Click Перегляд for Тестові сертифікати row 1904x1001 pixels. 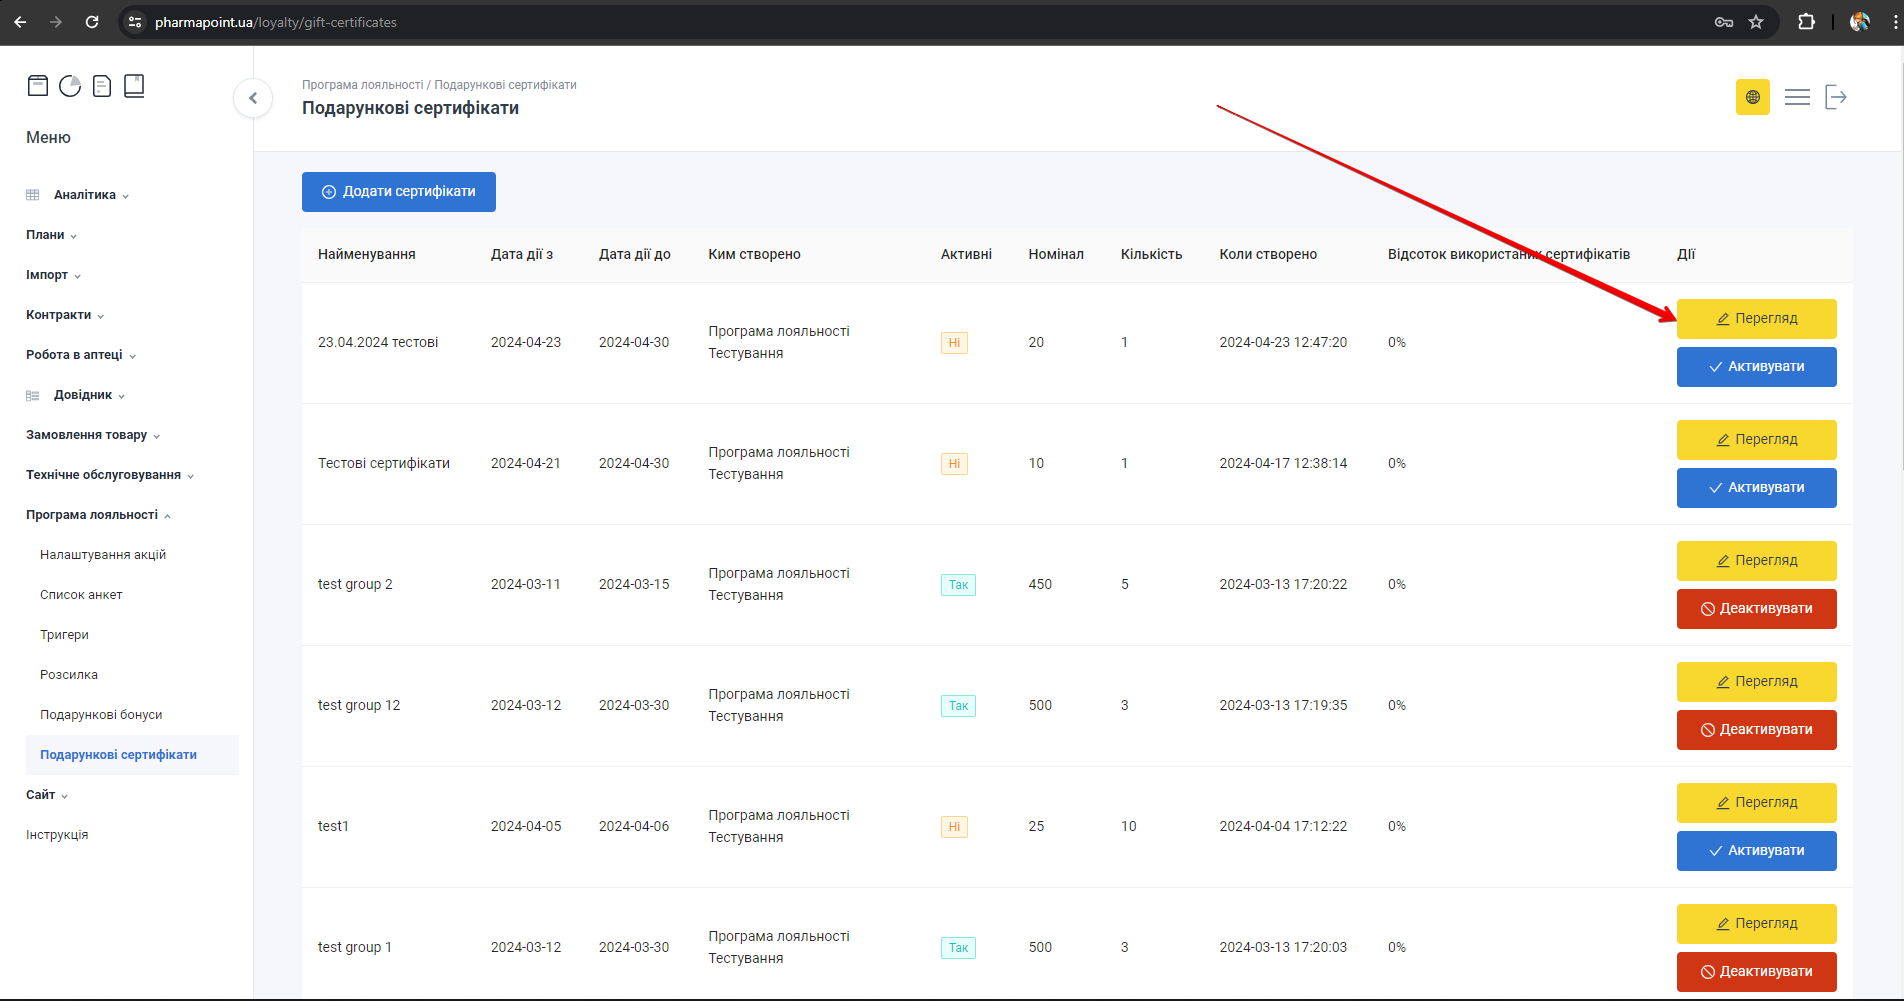(x=1756, y=440)
